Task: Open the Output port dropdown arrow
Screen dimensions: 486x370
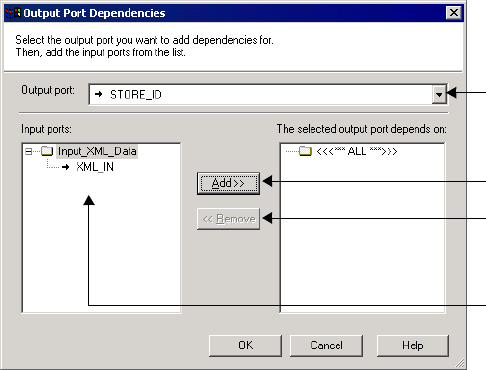Action: 439,95
